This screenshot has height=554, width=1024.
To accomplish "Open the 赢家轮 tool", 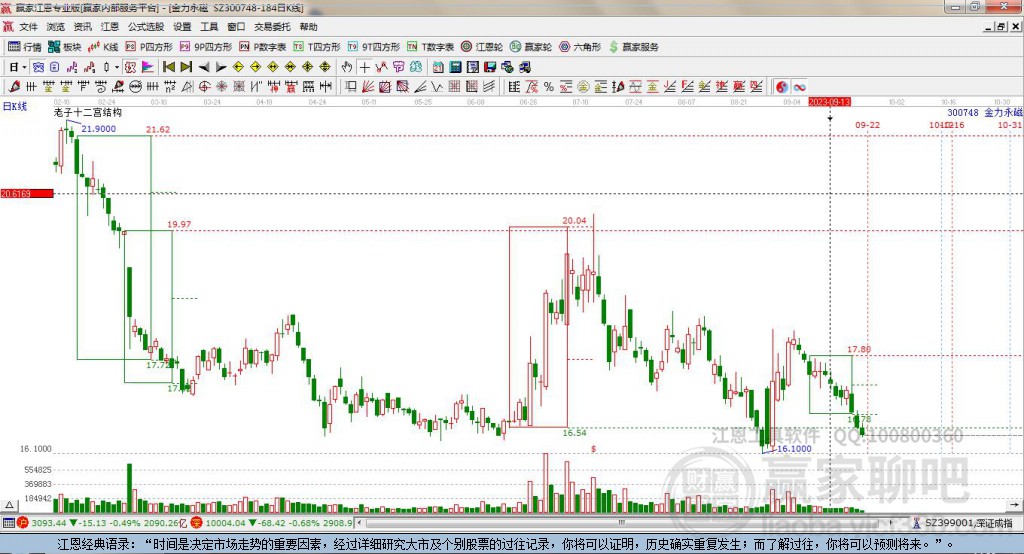I will click(531, 46).
